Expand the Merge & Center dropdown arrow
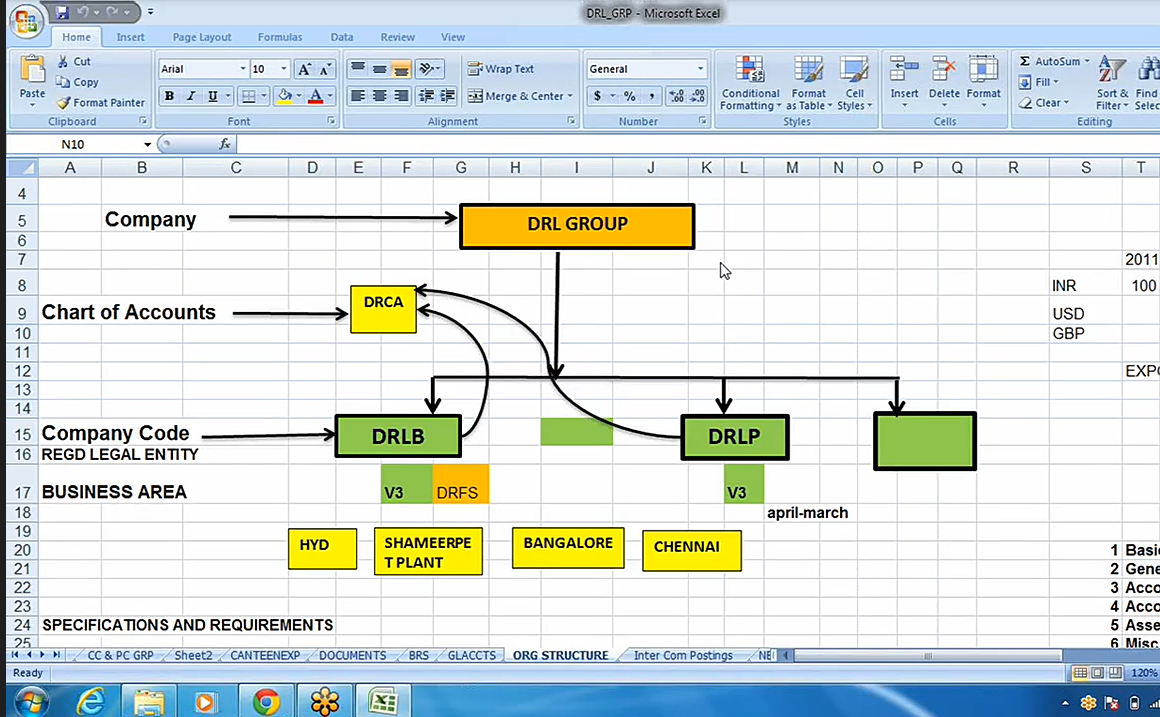The width and height of the screenshot is (1160, 717). tap(570, 96)
